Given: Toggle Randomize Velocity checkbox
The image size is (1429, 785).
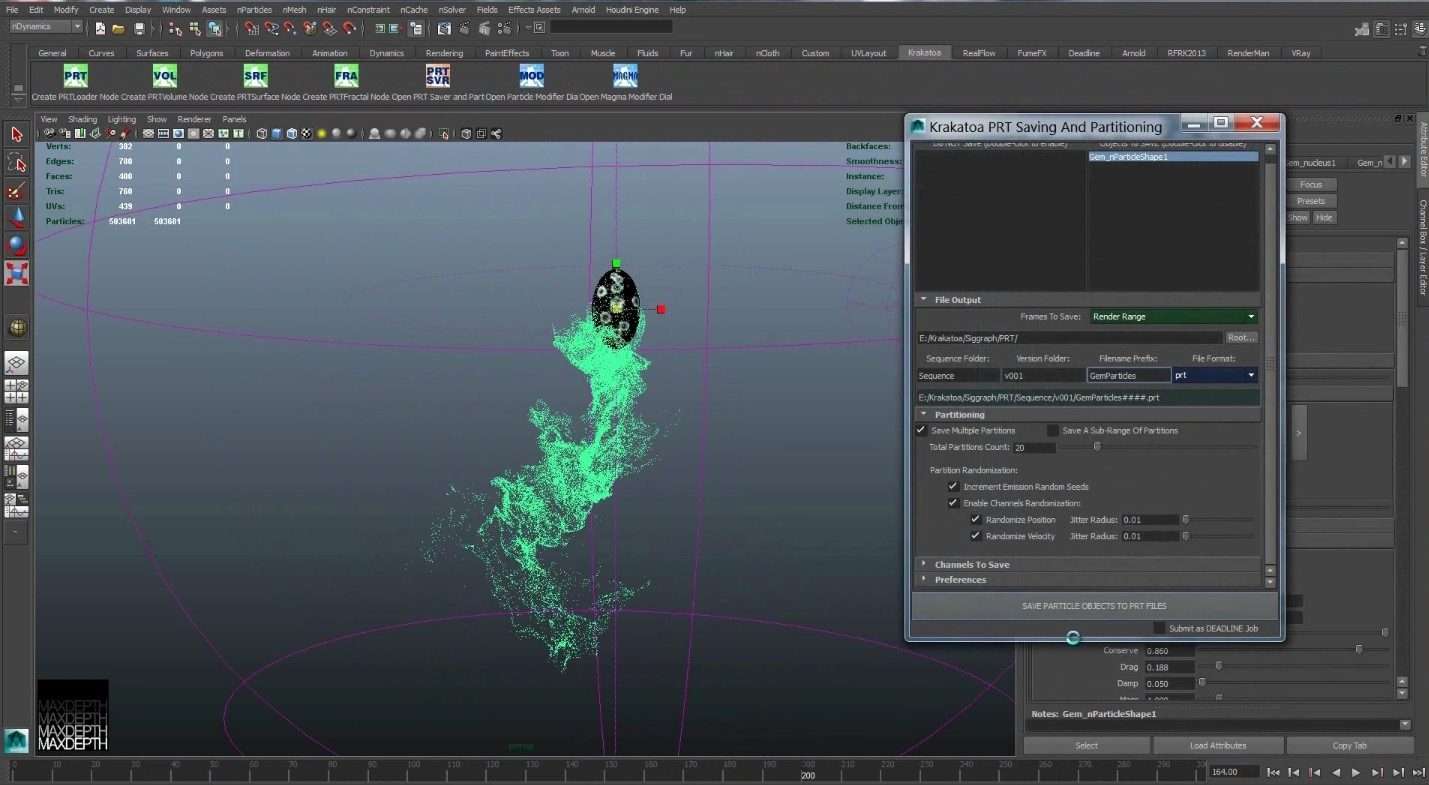Looking at the screenshot, I should (x=975, y=536).
